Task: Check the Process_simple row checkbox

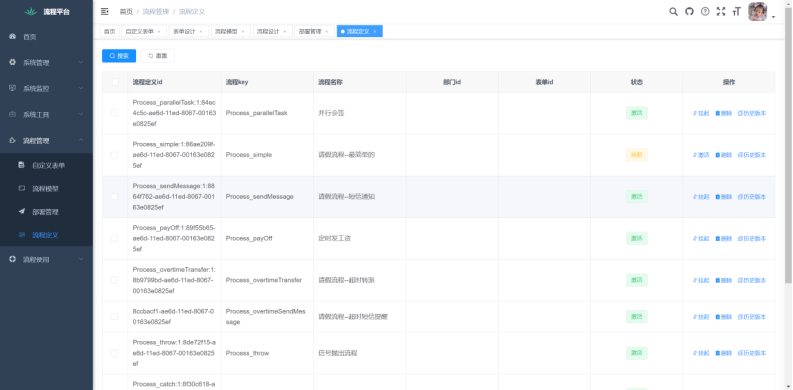Action: 114,155
